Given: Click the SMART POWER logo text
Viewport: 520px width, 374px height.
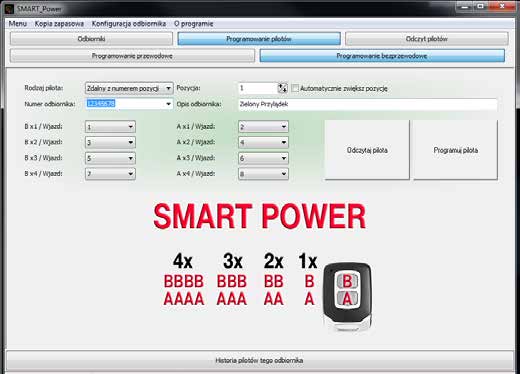Looking at the screenshot, I should point(259,217).
